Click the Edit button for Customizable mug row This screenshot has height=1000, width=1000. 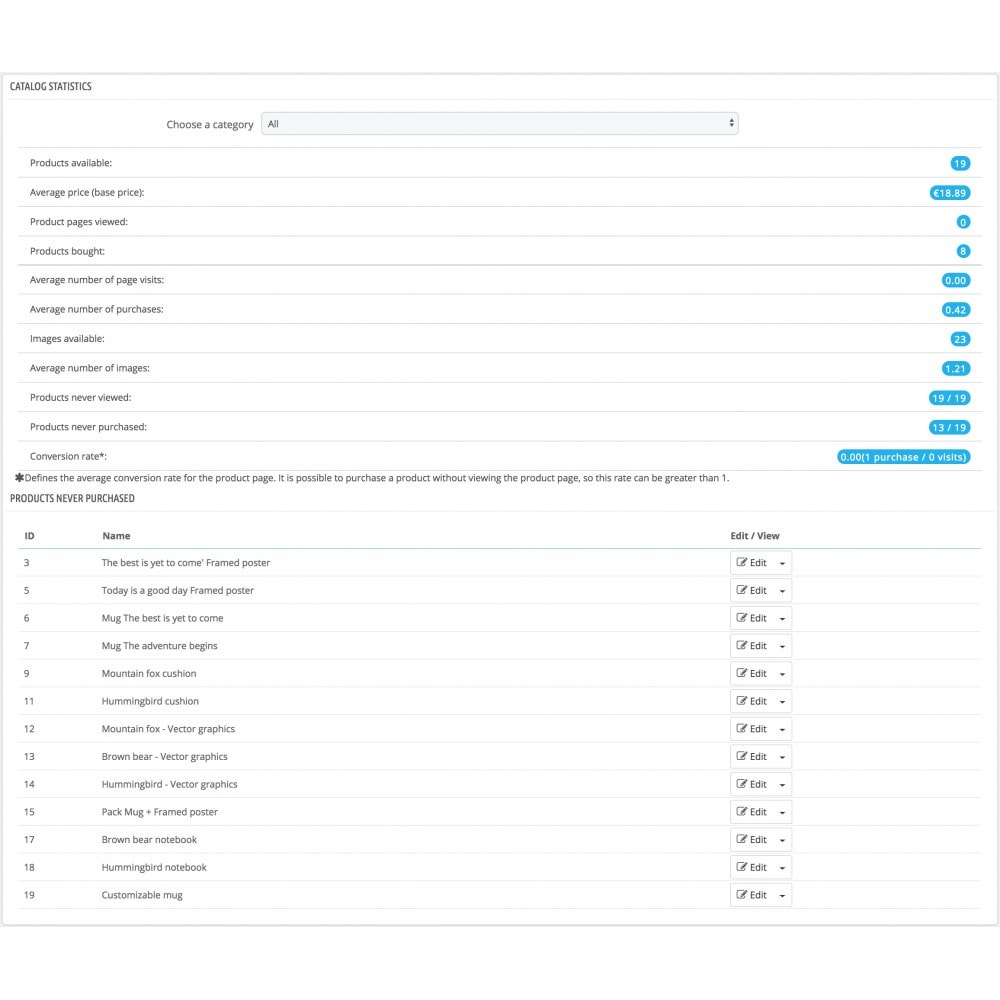coord(755,895)
